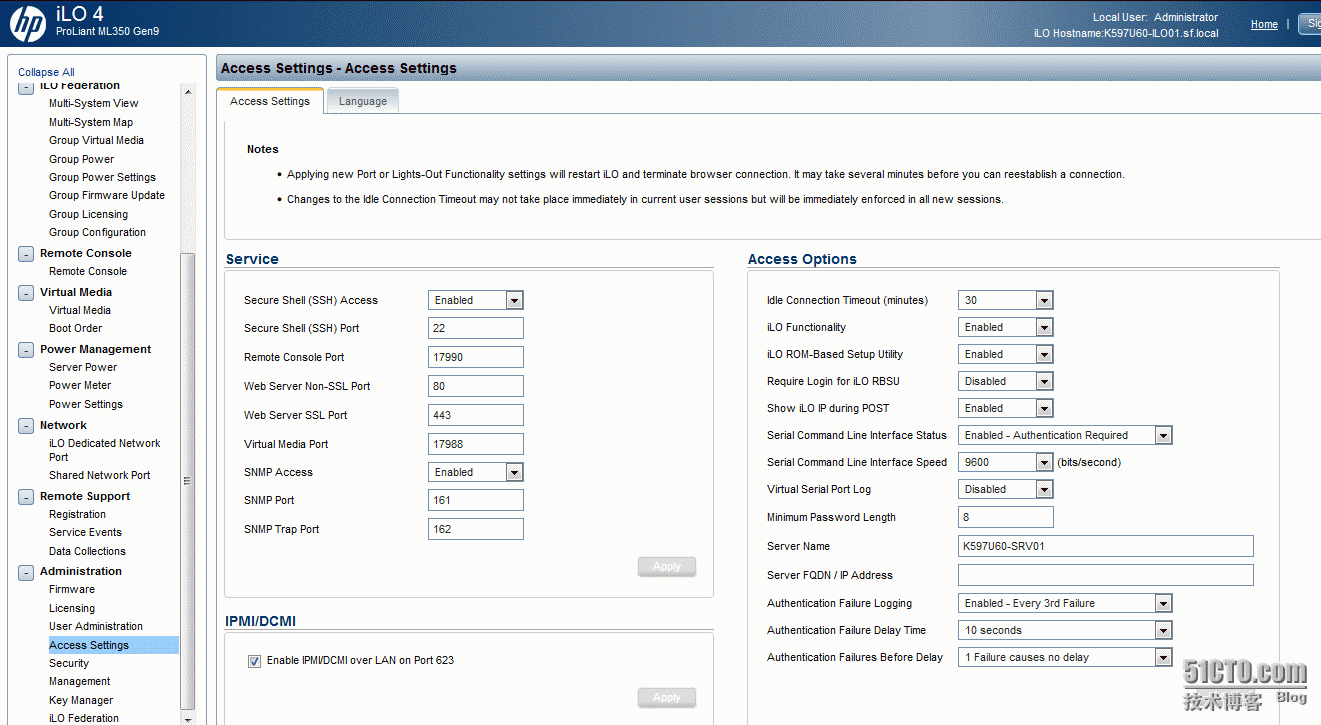Open the Server Power page

coord(83,367)
